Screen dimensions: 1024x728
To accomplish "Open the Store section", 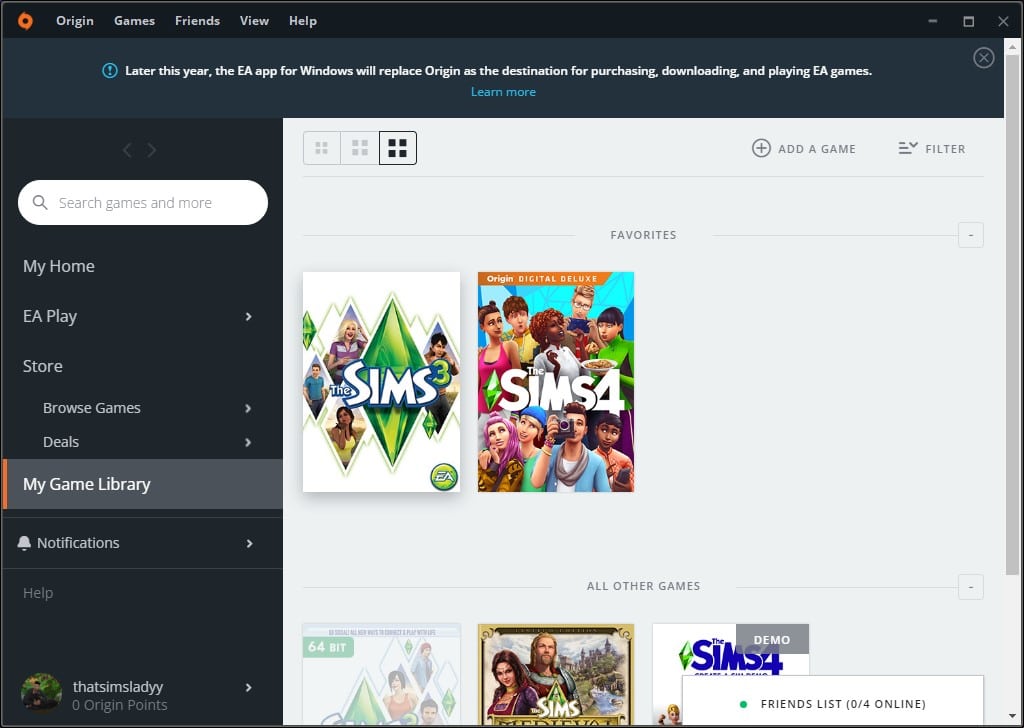I will point(42,366).
